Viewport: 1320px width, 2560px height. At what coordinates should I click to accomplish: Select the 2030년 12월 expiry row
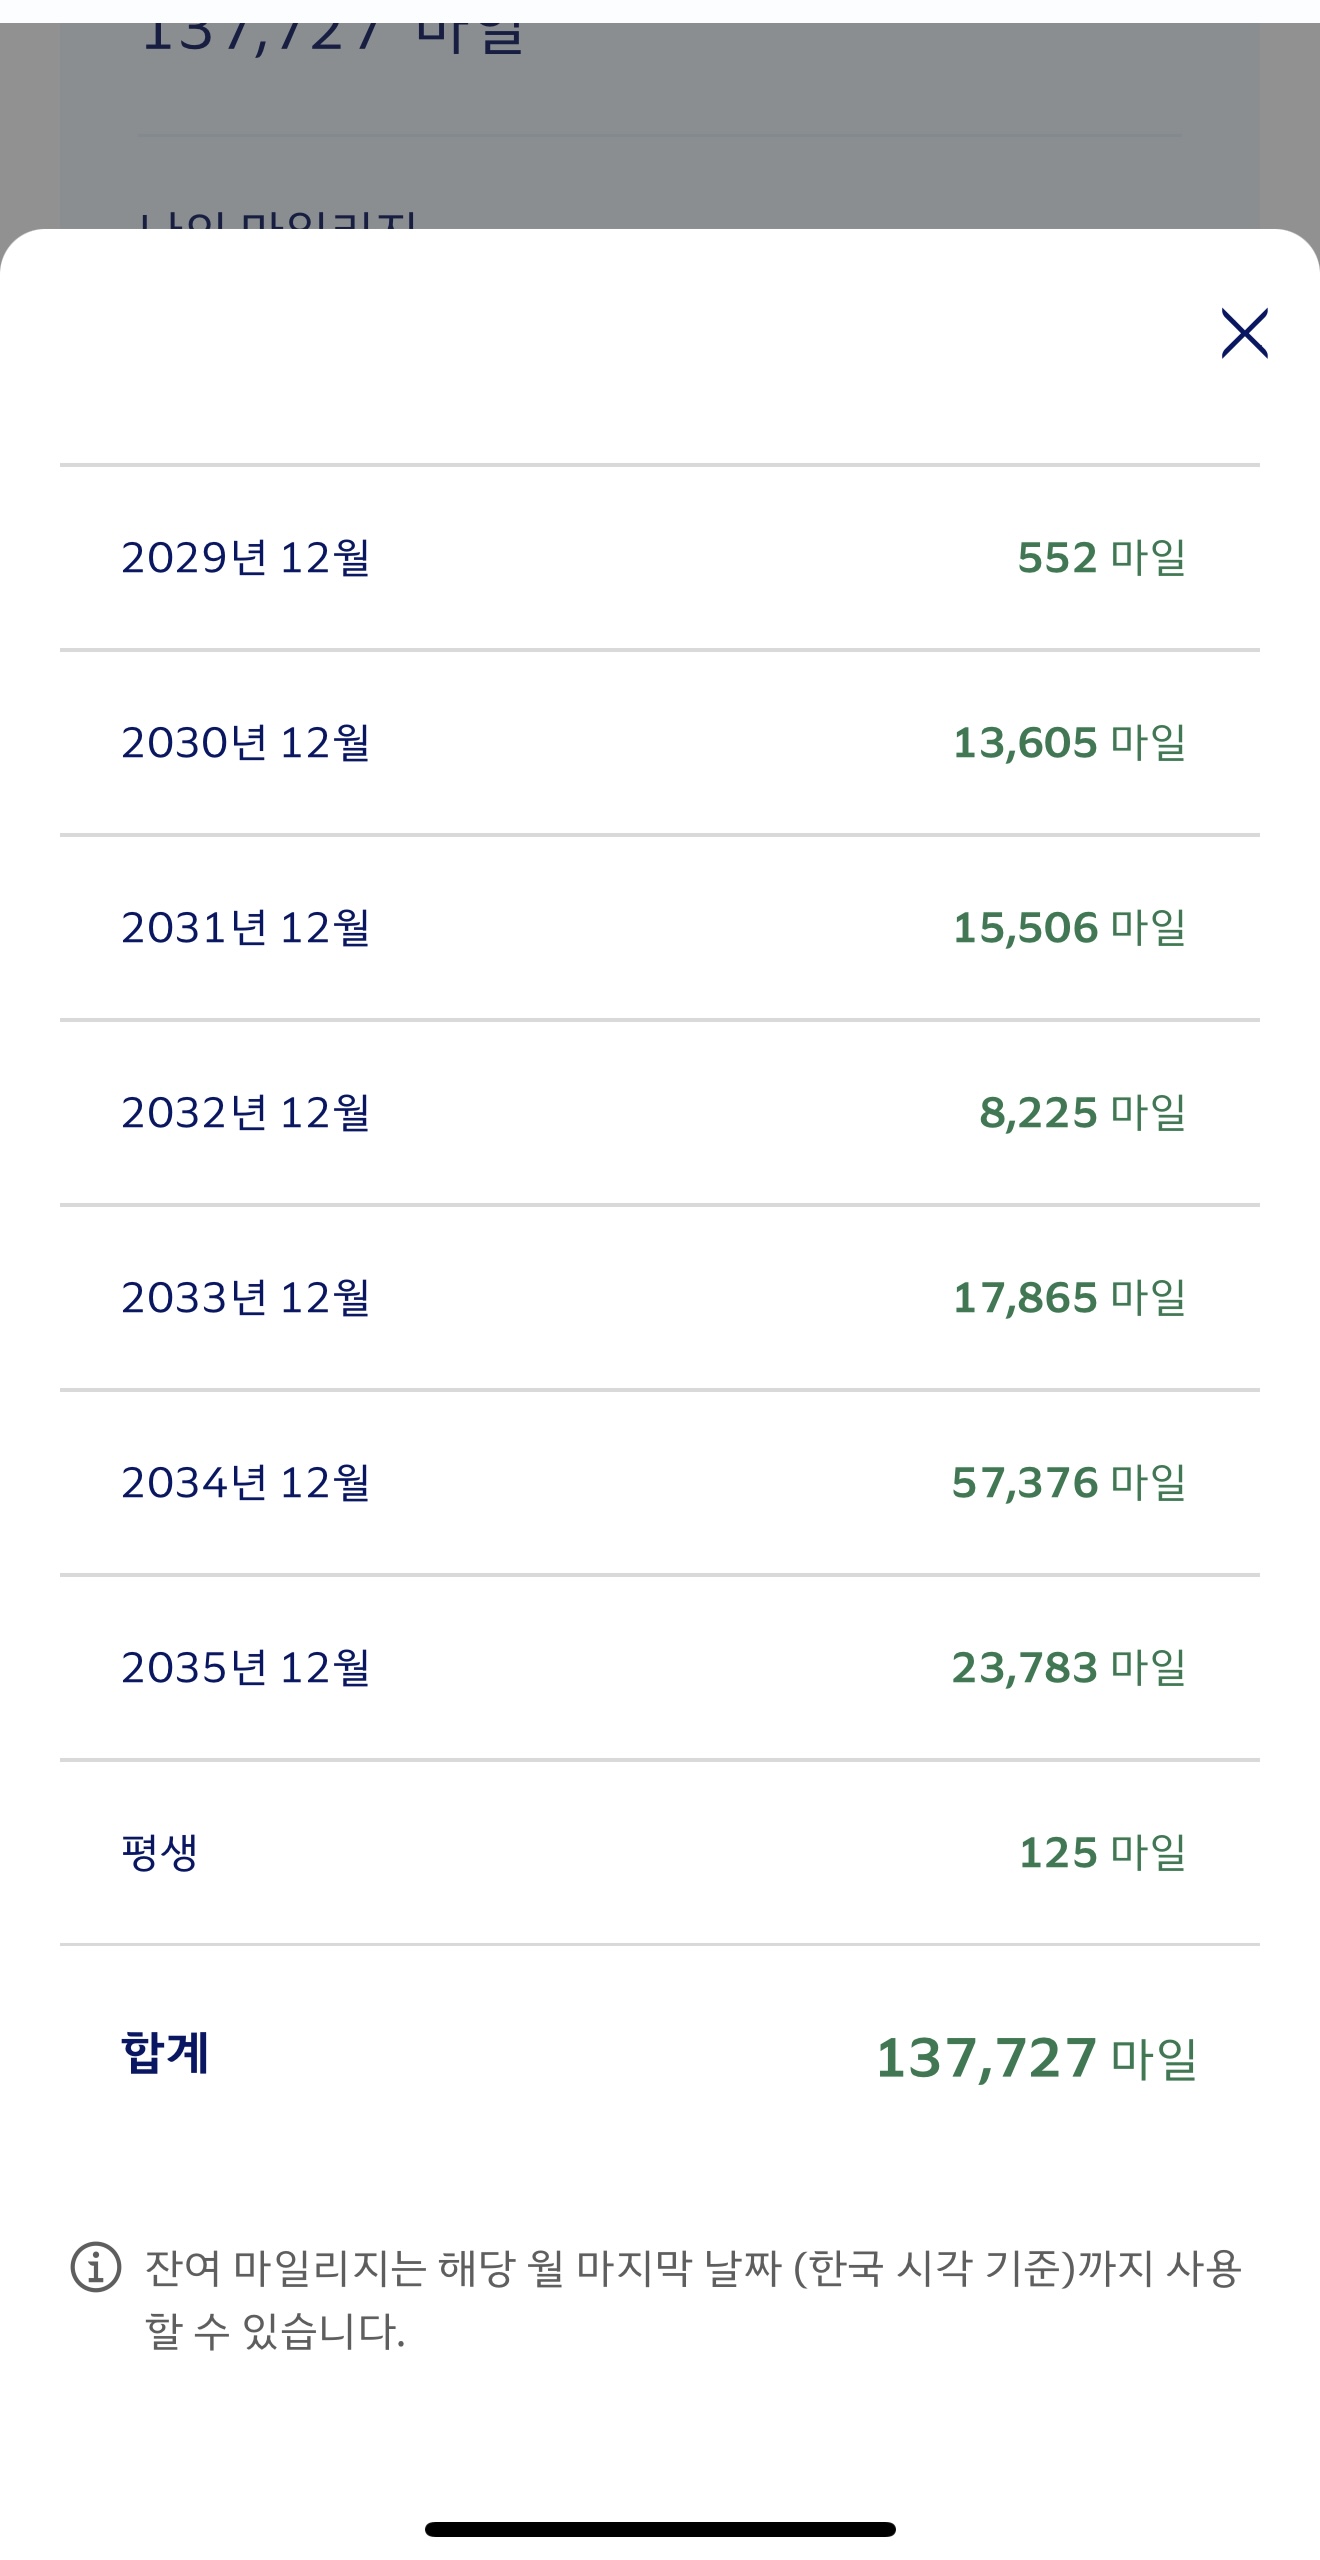tap(246, 743)
